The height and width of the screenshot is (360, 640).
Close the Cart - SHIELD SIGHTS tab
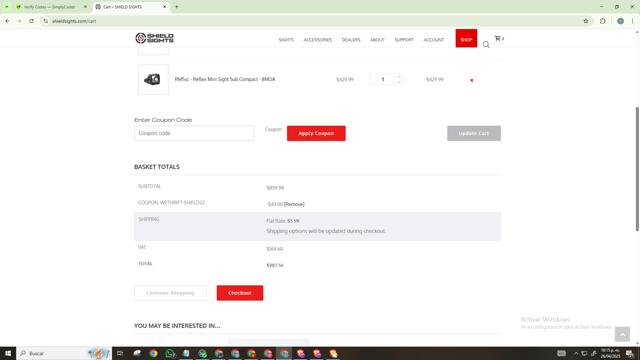(x=164, y=7)
